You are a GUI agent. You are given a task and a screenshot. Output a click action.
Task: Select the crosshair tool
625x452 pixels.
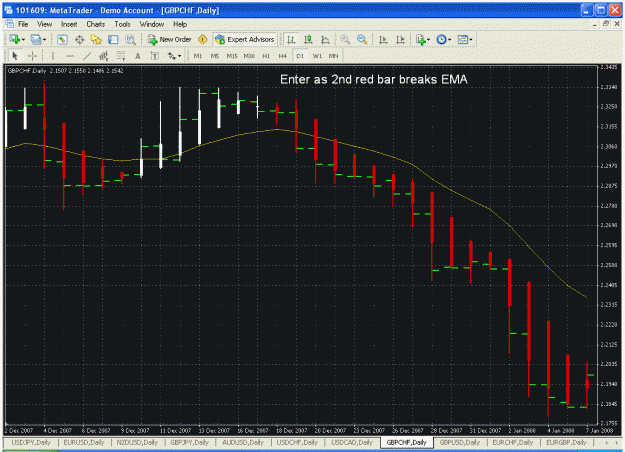(32, 56)
